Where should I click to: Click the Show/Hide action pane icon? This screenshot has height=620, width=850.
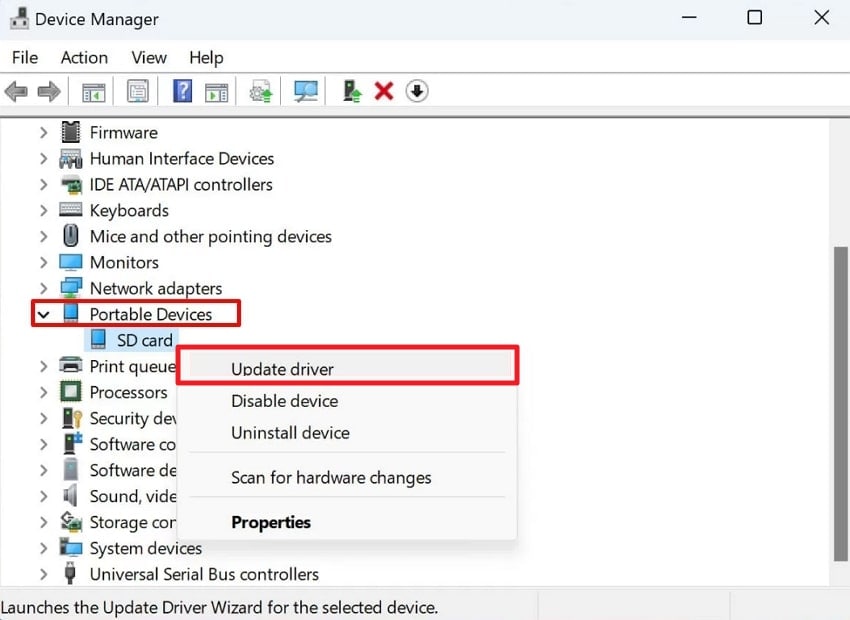click(x=218, y=91)
